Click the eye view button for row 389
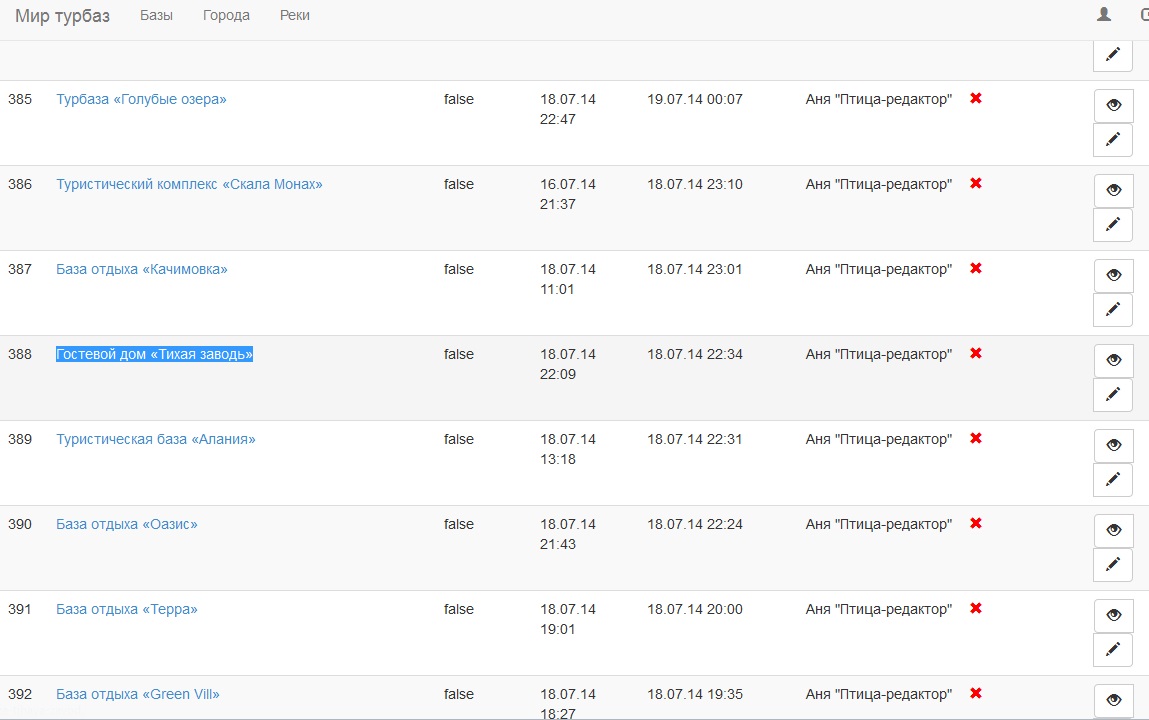 point(1114,445)
